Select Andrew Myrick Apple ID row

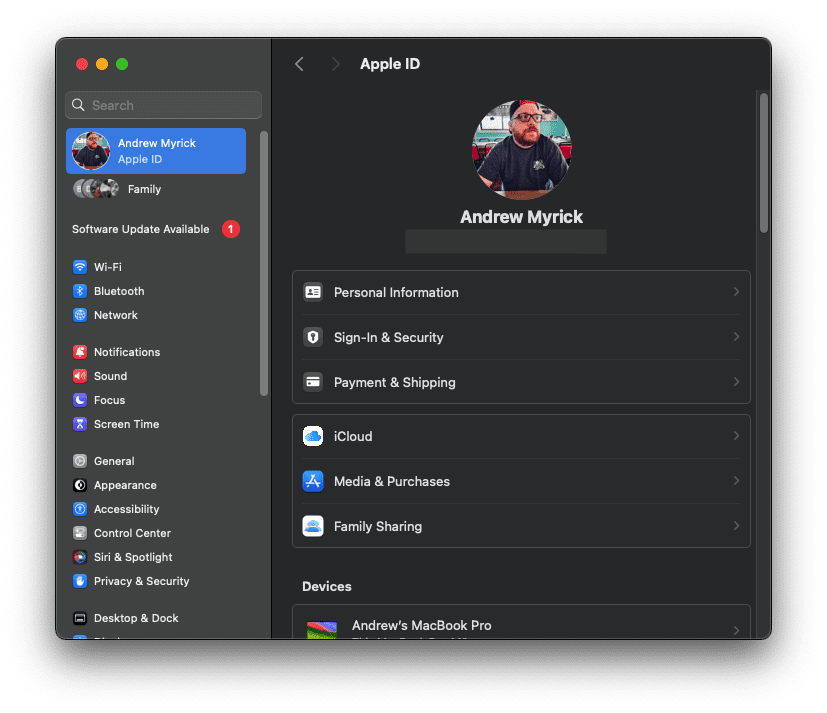156,151
